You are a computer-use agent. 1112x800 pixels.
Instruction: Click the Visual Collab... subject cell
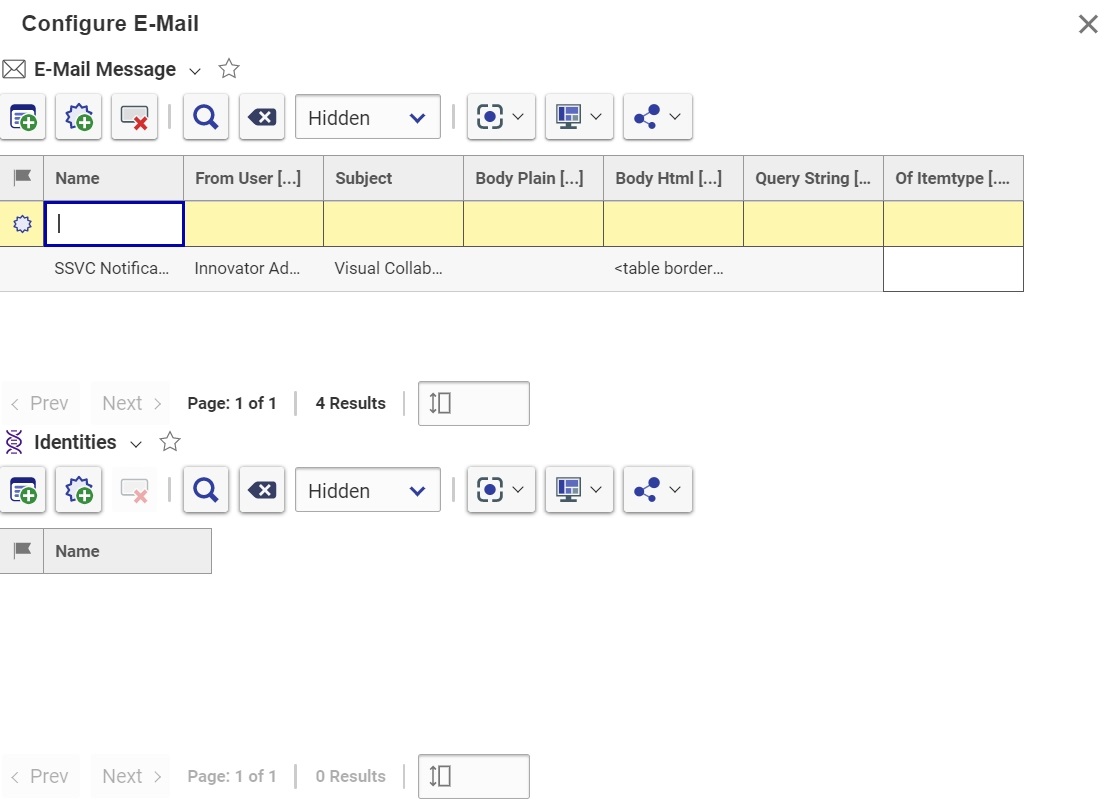394,269
